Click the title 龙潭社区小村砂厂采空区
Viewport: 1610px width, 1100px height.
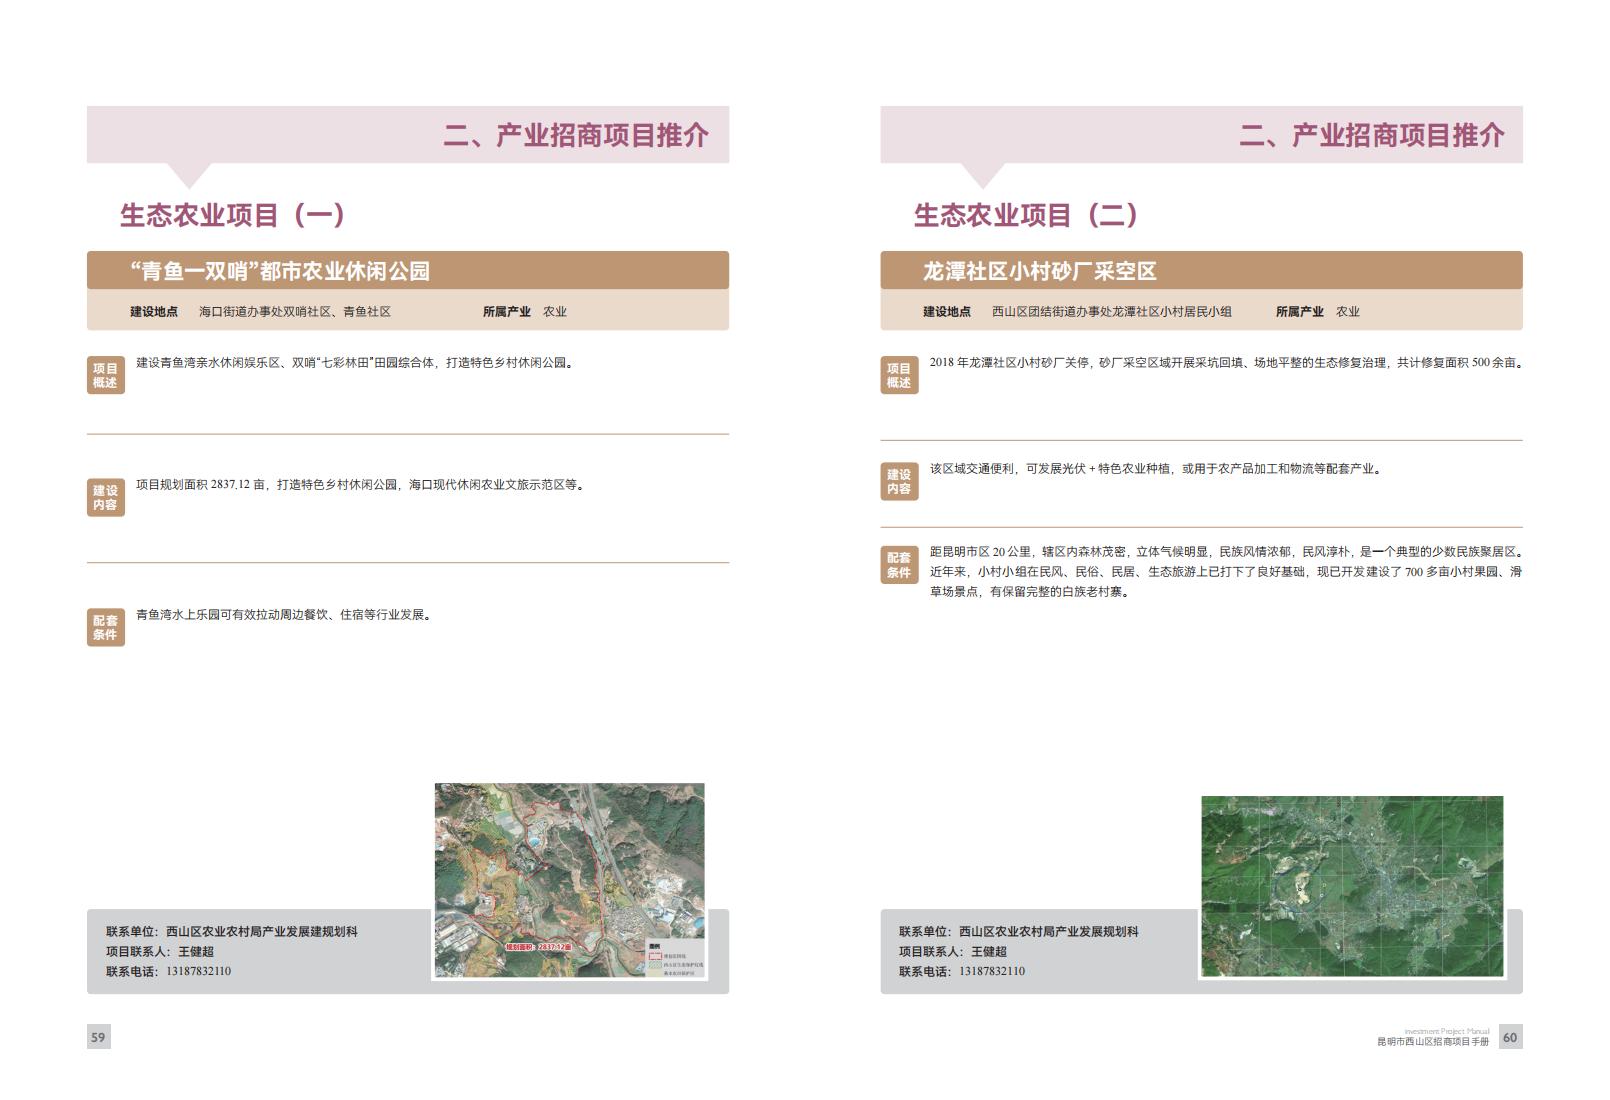coord(1039,271)
